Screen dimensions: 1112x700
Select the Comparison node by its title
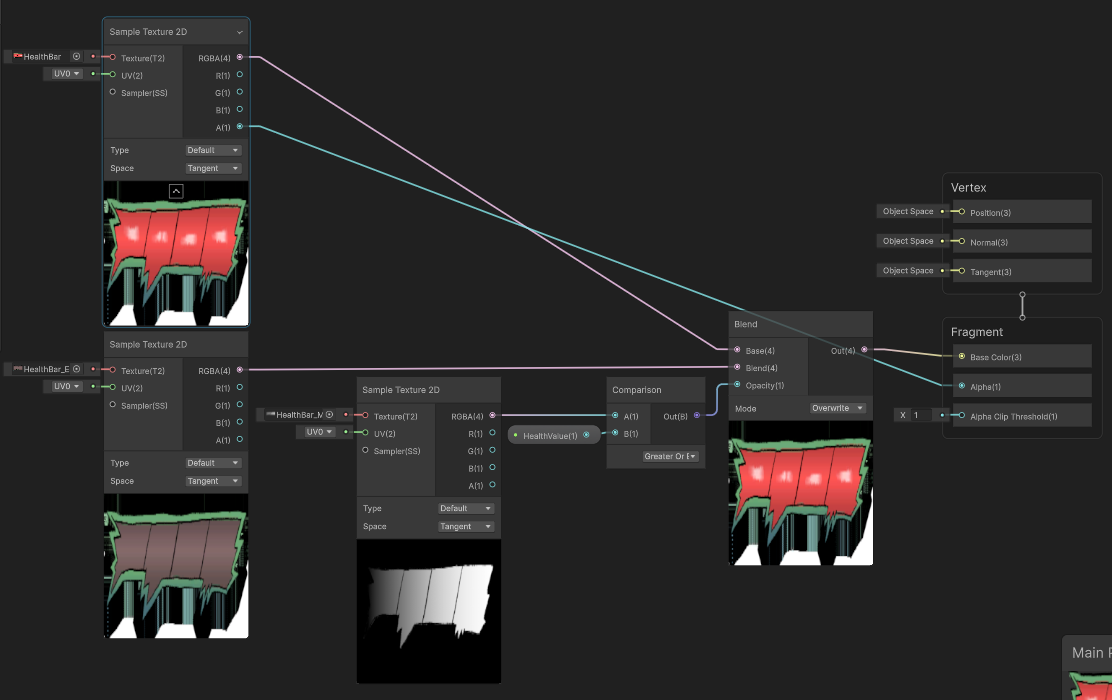point(637,390)
